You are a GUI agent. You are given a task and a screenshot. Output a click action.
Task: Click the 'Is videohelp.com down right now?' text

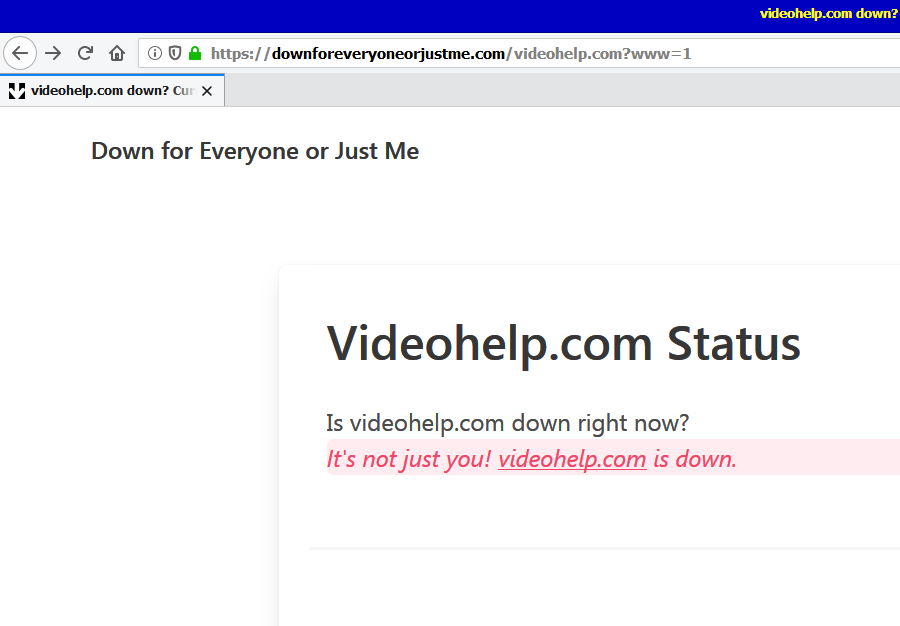coord(507,423)
